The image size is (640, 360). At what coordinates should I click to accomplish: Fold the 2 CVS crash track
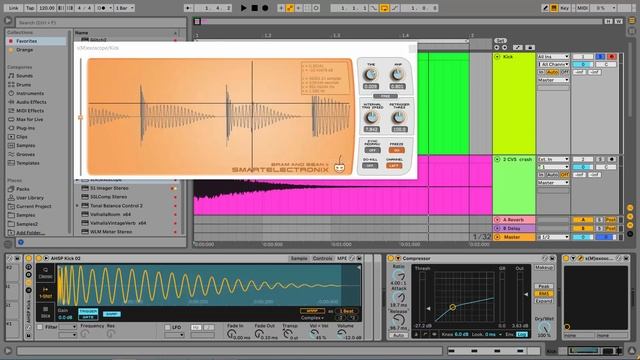(497, 159)
